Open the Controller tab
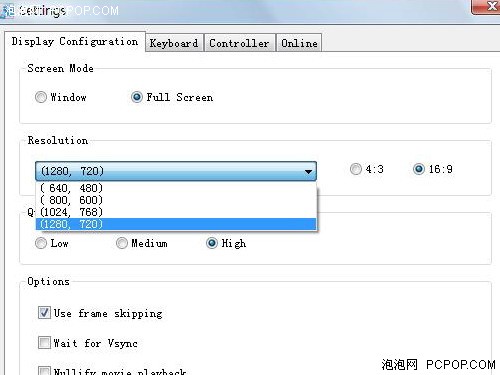 [240, 43]
